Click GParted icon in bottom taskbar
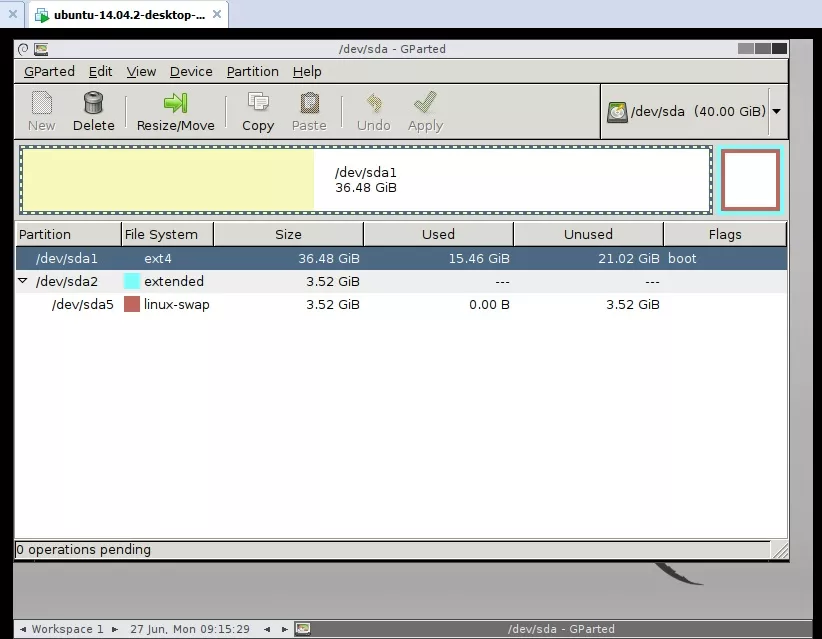 (x=302, y=629)
